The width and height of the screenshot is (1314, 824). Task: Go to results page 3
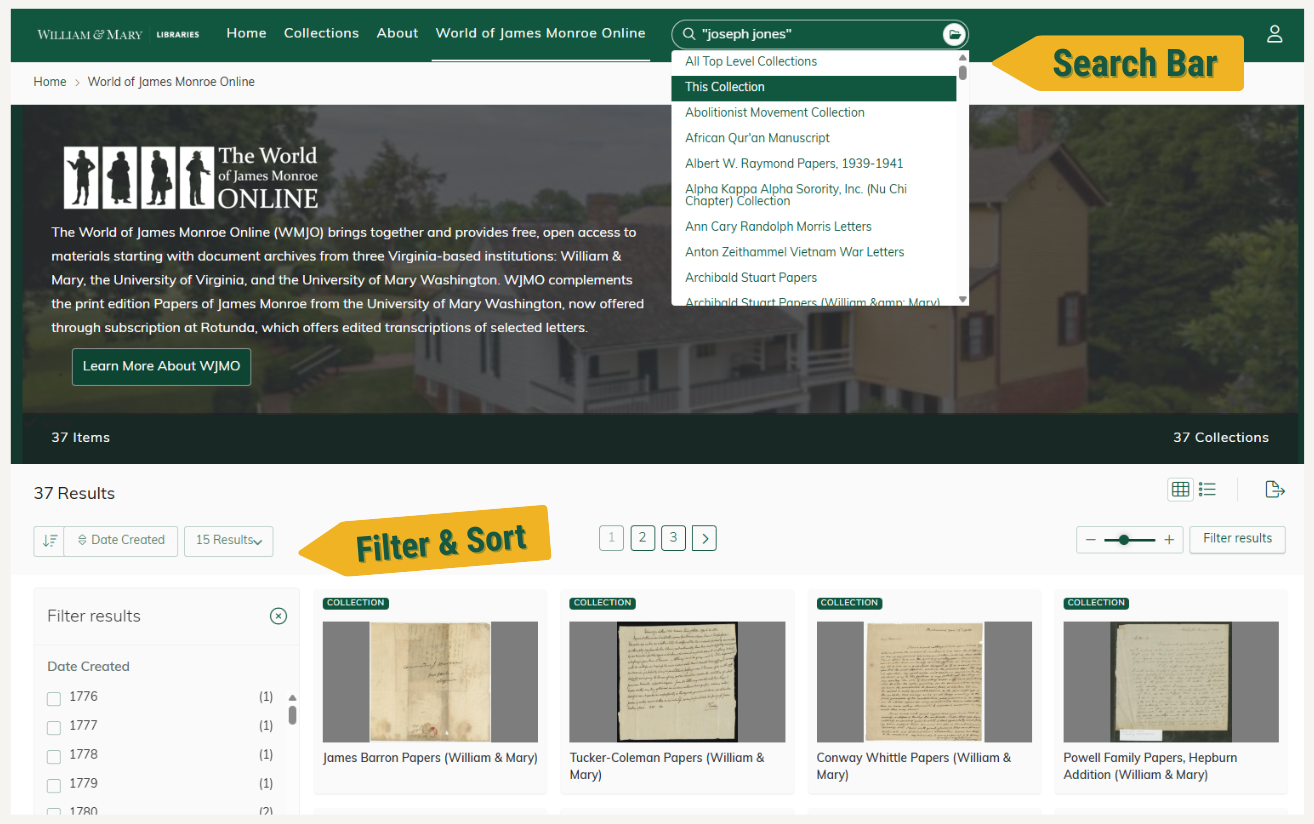pos(673,538)
